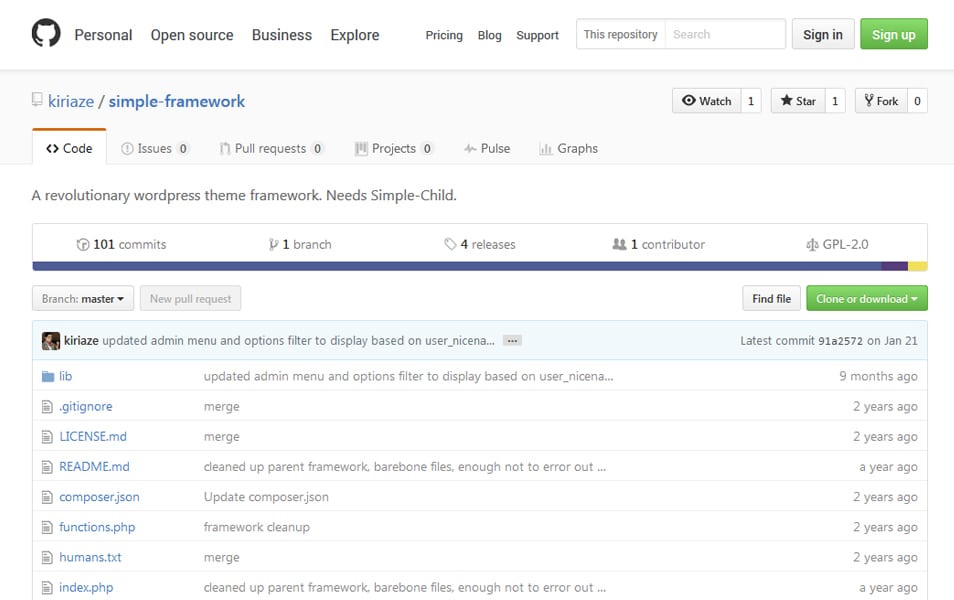
Task: Open the lib folder icon
Action: pos(49,376)
